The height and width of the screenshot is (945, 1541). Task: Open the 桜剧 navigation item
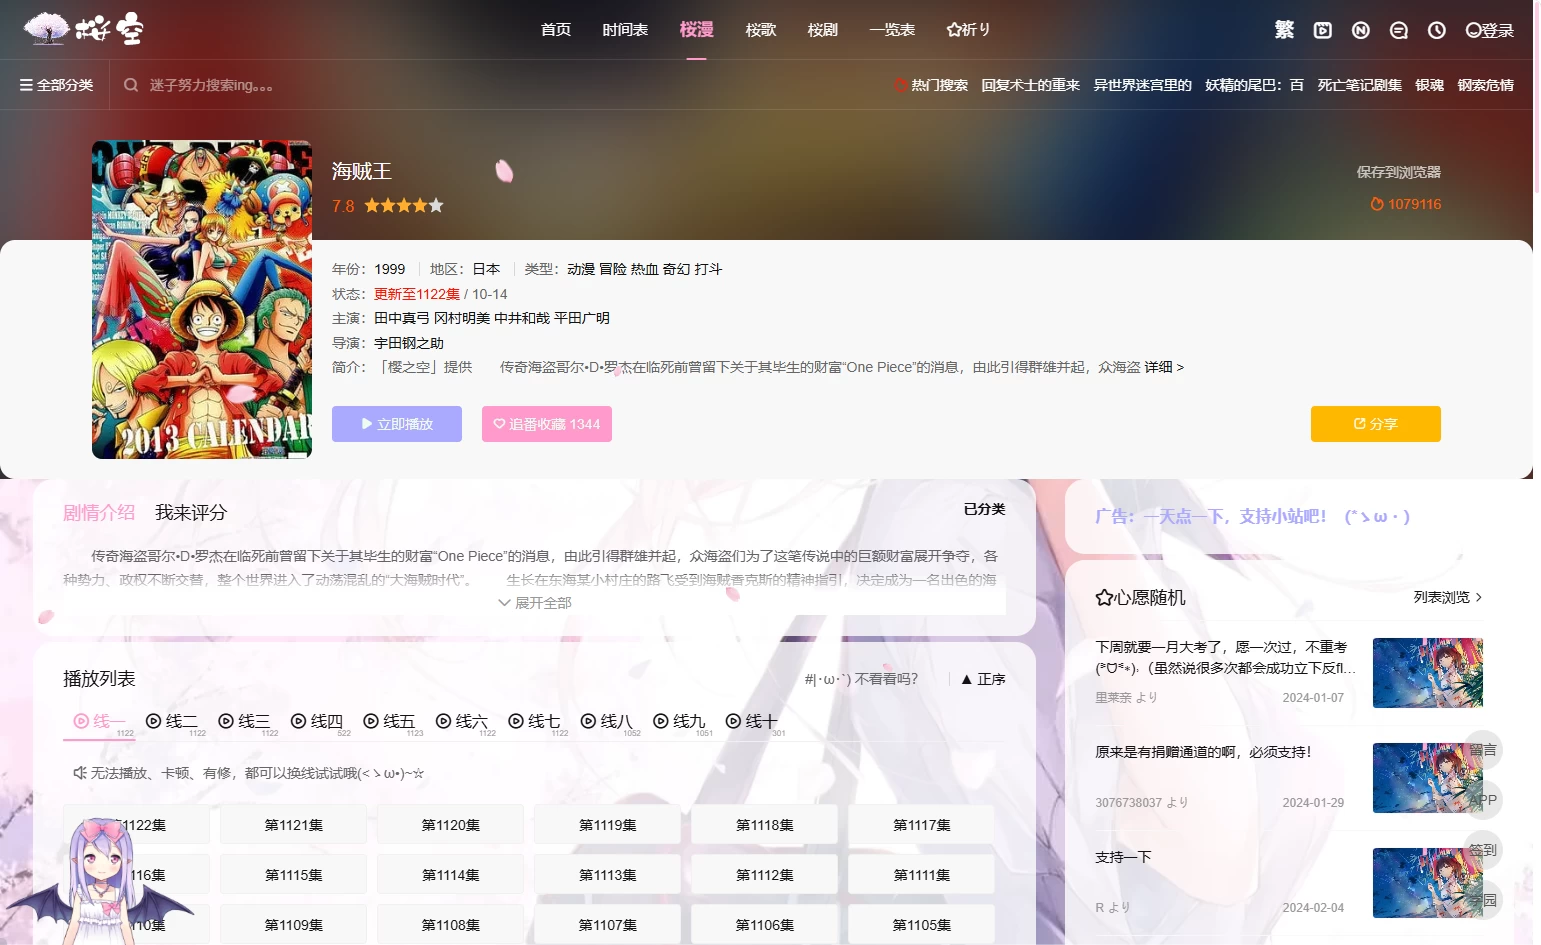tap(822, 30)
